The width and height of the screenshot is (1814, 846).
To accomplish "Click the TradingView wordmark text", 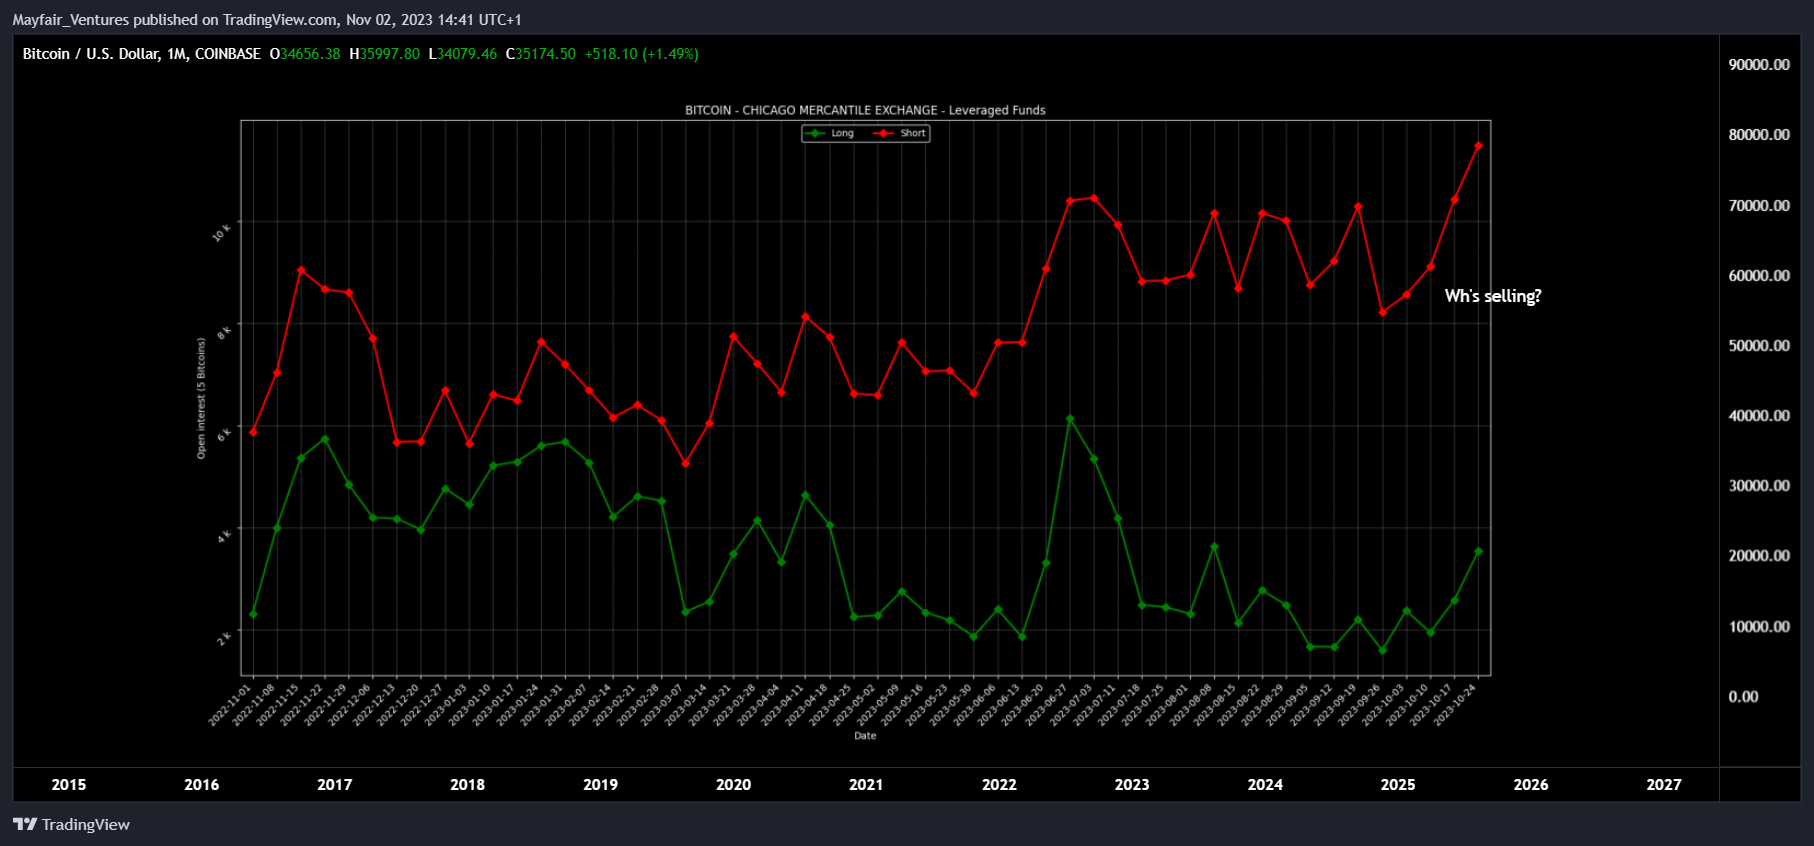I will pyautogui.click(x=86, y=825).
